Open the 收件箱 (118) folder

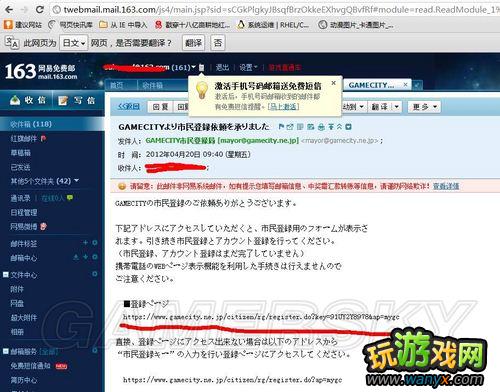point(52,124)
